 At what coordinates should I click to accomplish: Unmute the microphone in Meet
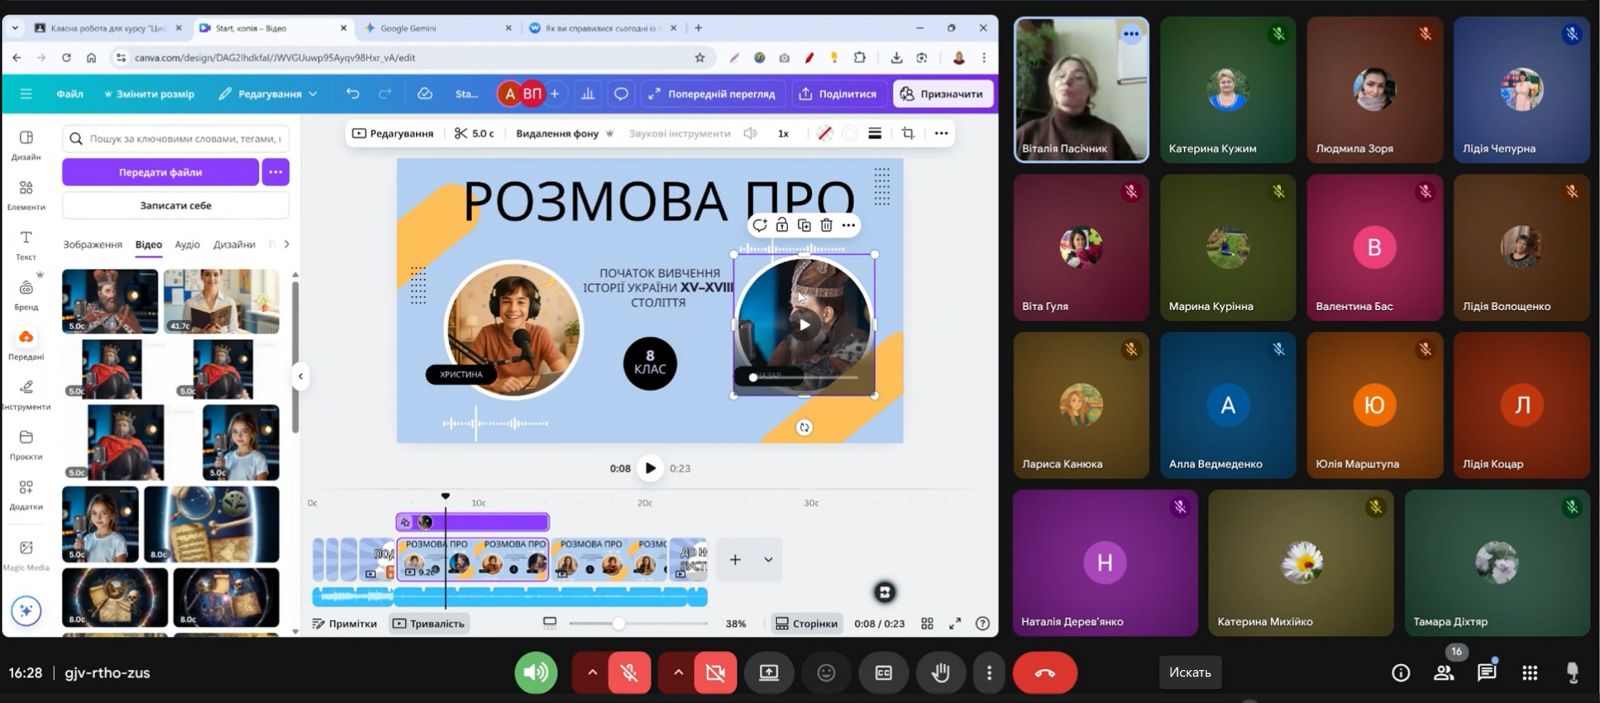point(629,673)
